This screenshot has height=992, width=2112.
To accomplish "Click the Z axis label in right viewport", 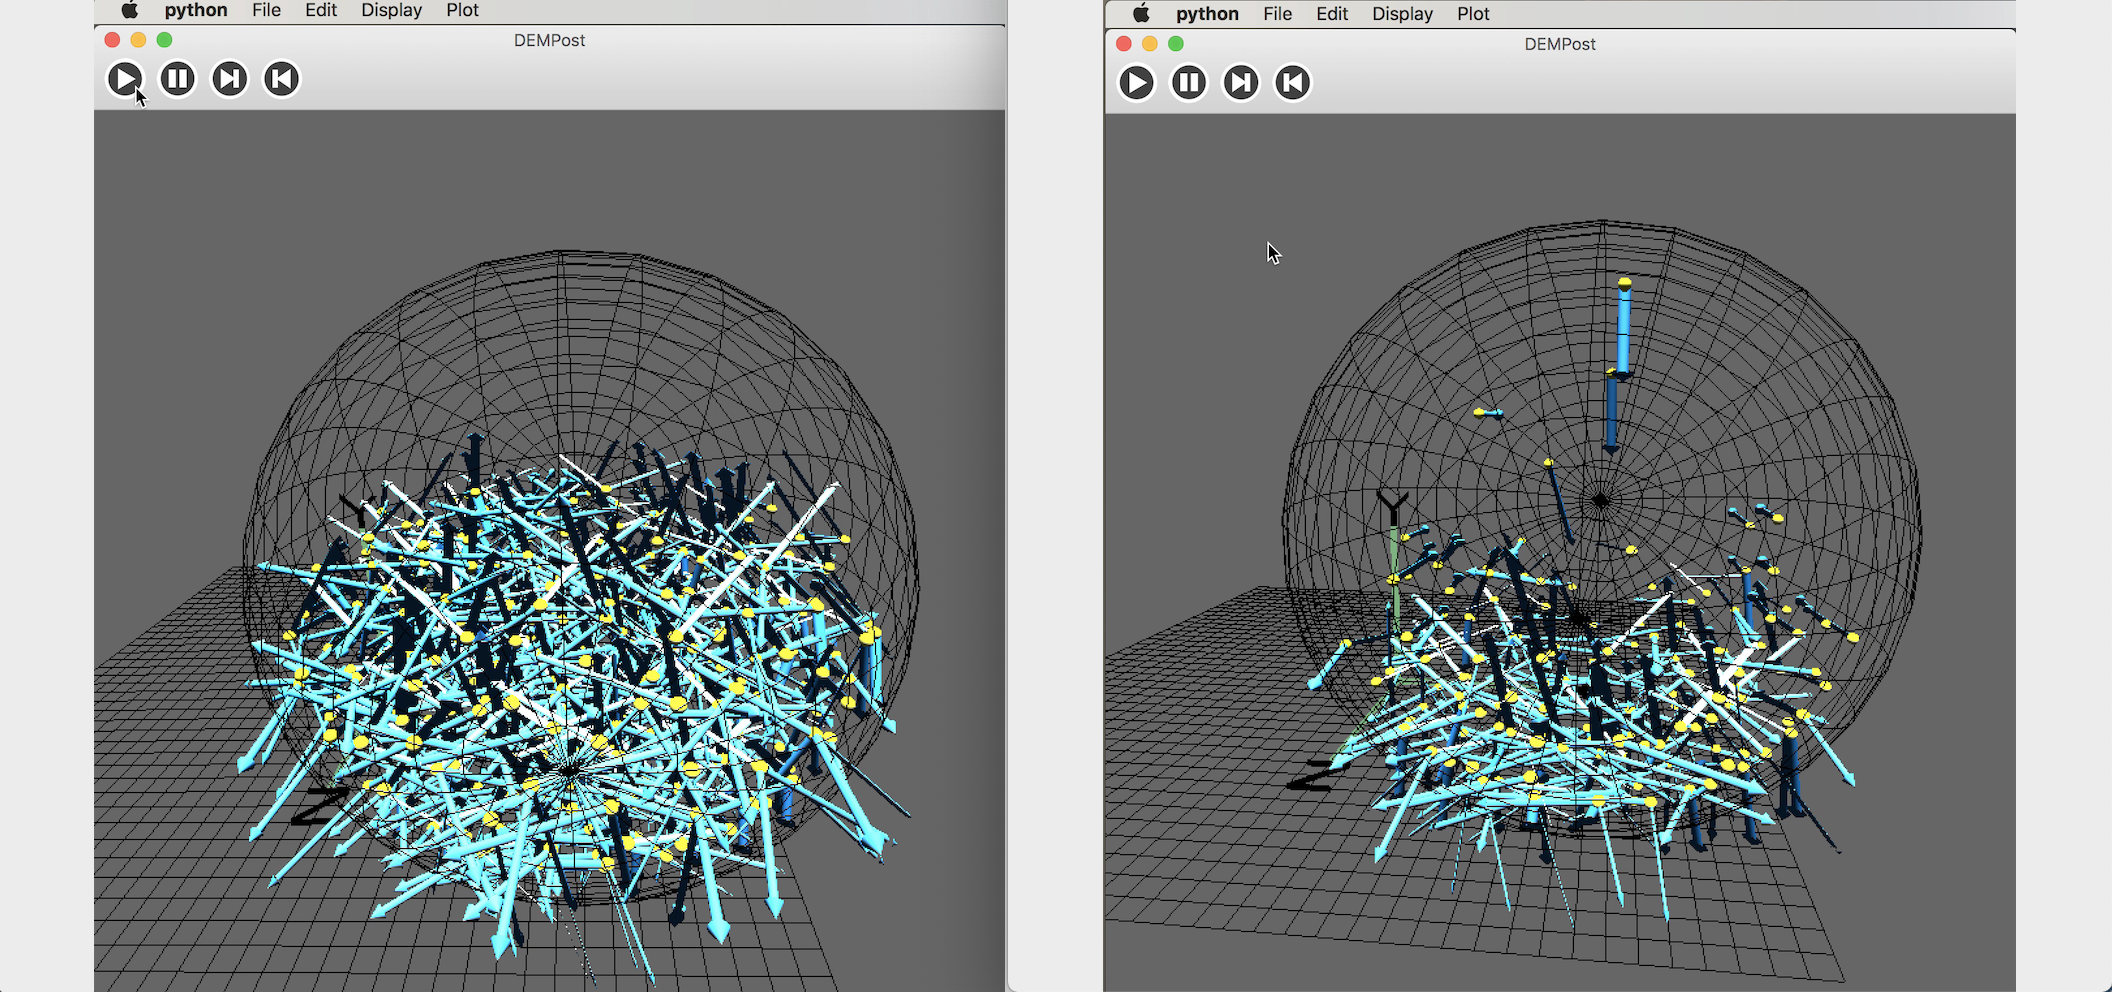I will [1311, 776].
